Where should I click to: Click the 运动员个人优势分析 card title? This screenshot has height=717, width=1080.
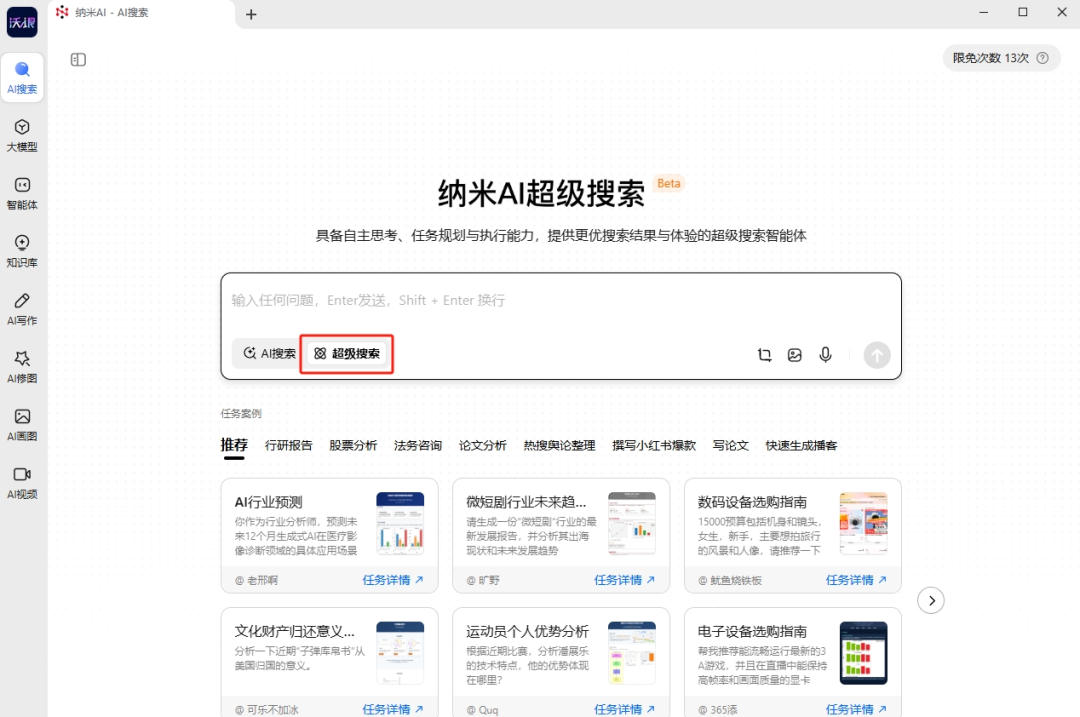pyautogui.click(x=527, y=632)
